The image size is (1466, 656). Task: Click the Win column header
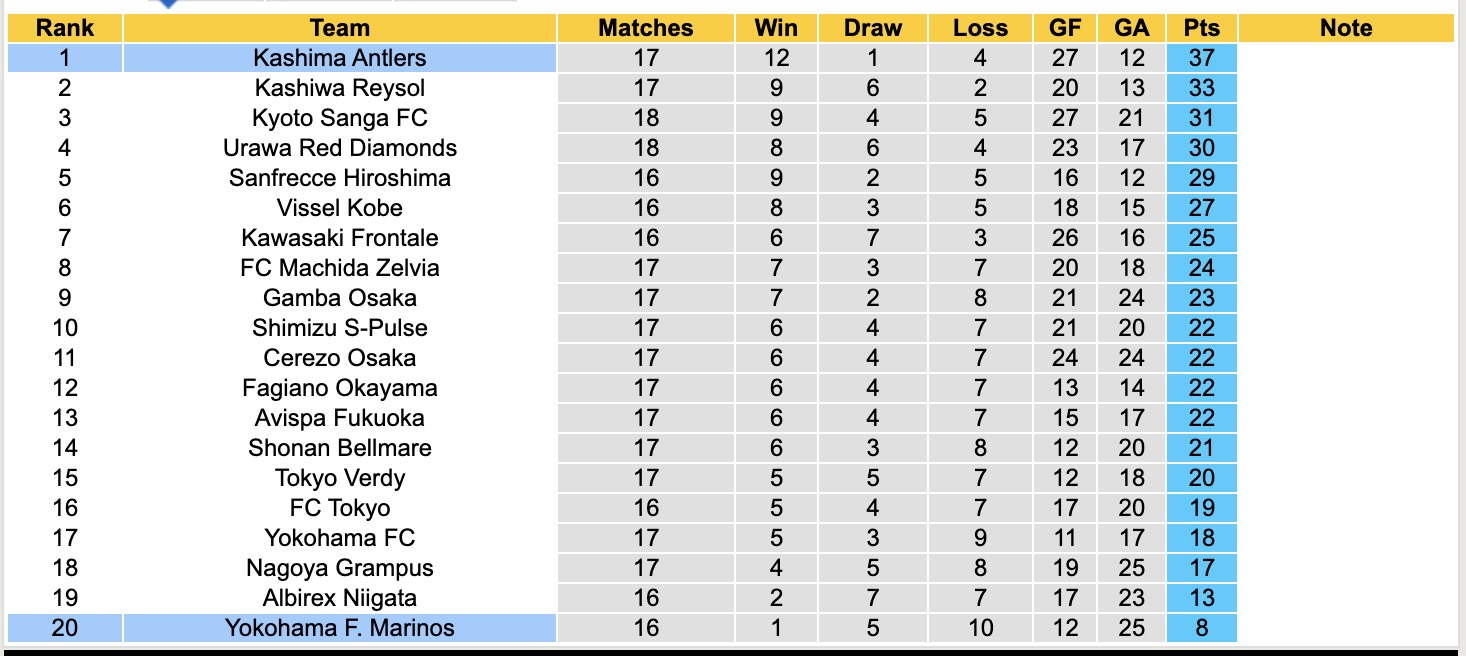776,28
